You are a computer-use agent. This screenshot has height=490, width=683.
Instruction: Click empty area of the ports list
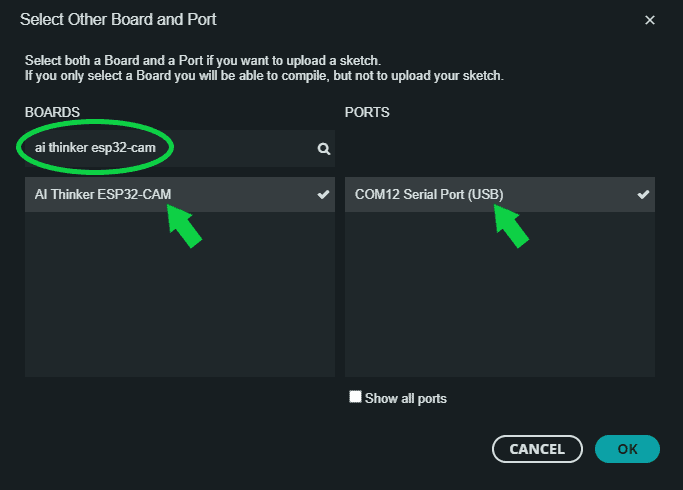click(500, 294)
